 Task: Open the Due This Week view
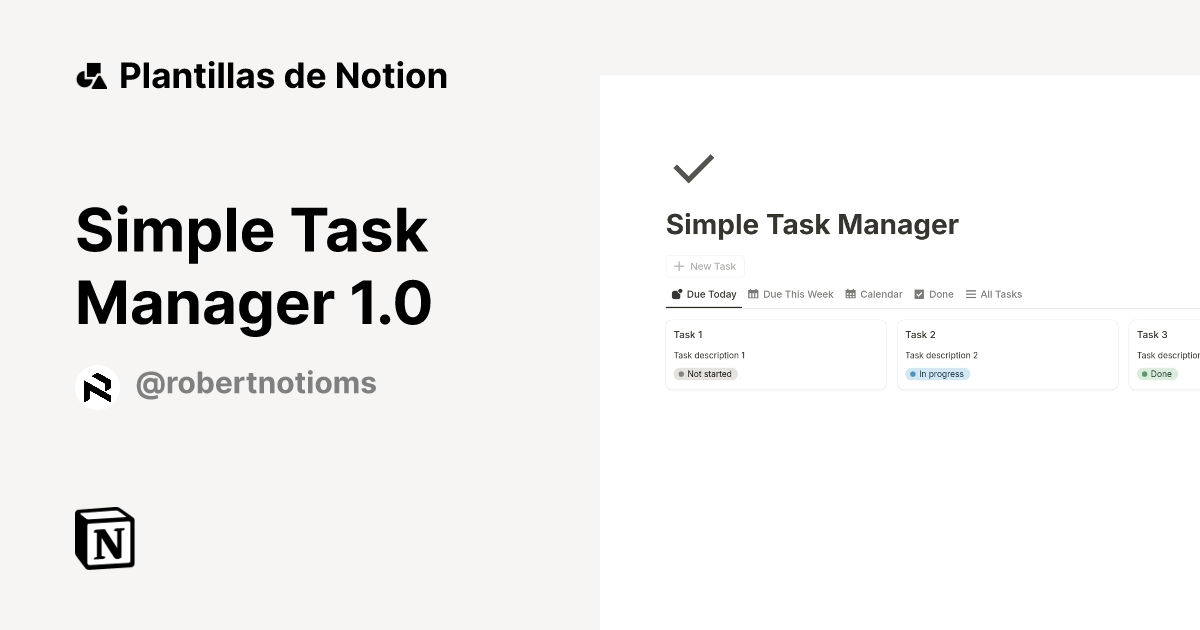797,294
